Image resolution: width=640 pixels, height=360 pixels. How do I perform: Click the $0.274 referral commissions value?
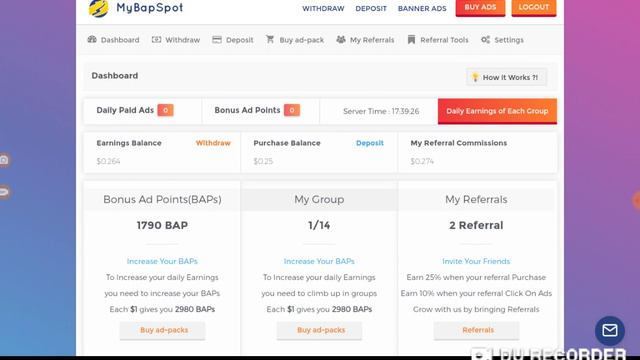422,161
